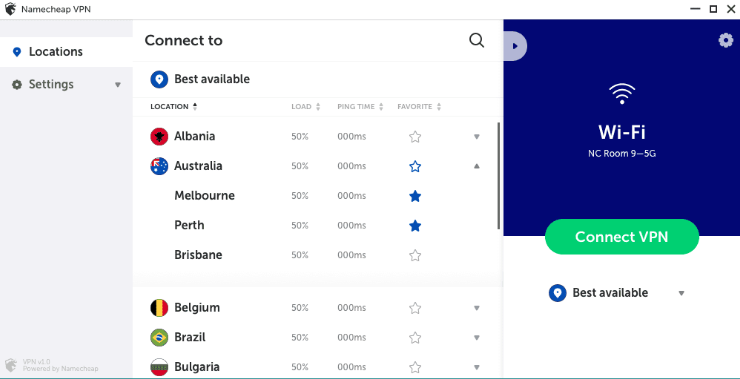Click the Connect VPN button
The width and height of the screenshot is (740, 379).
(x=622, y=236)
